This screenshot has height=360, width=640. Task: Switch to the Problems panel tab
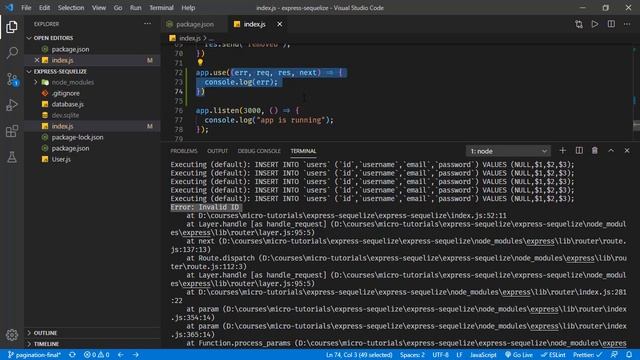(184, 151)
